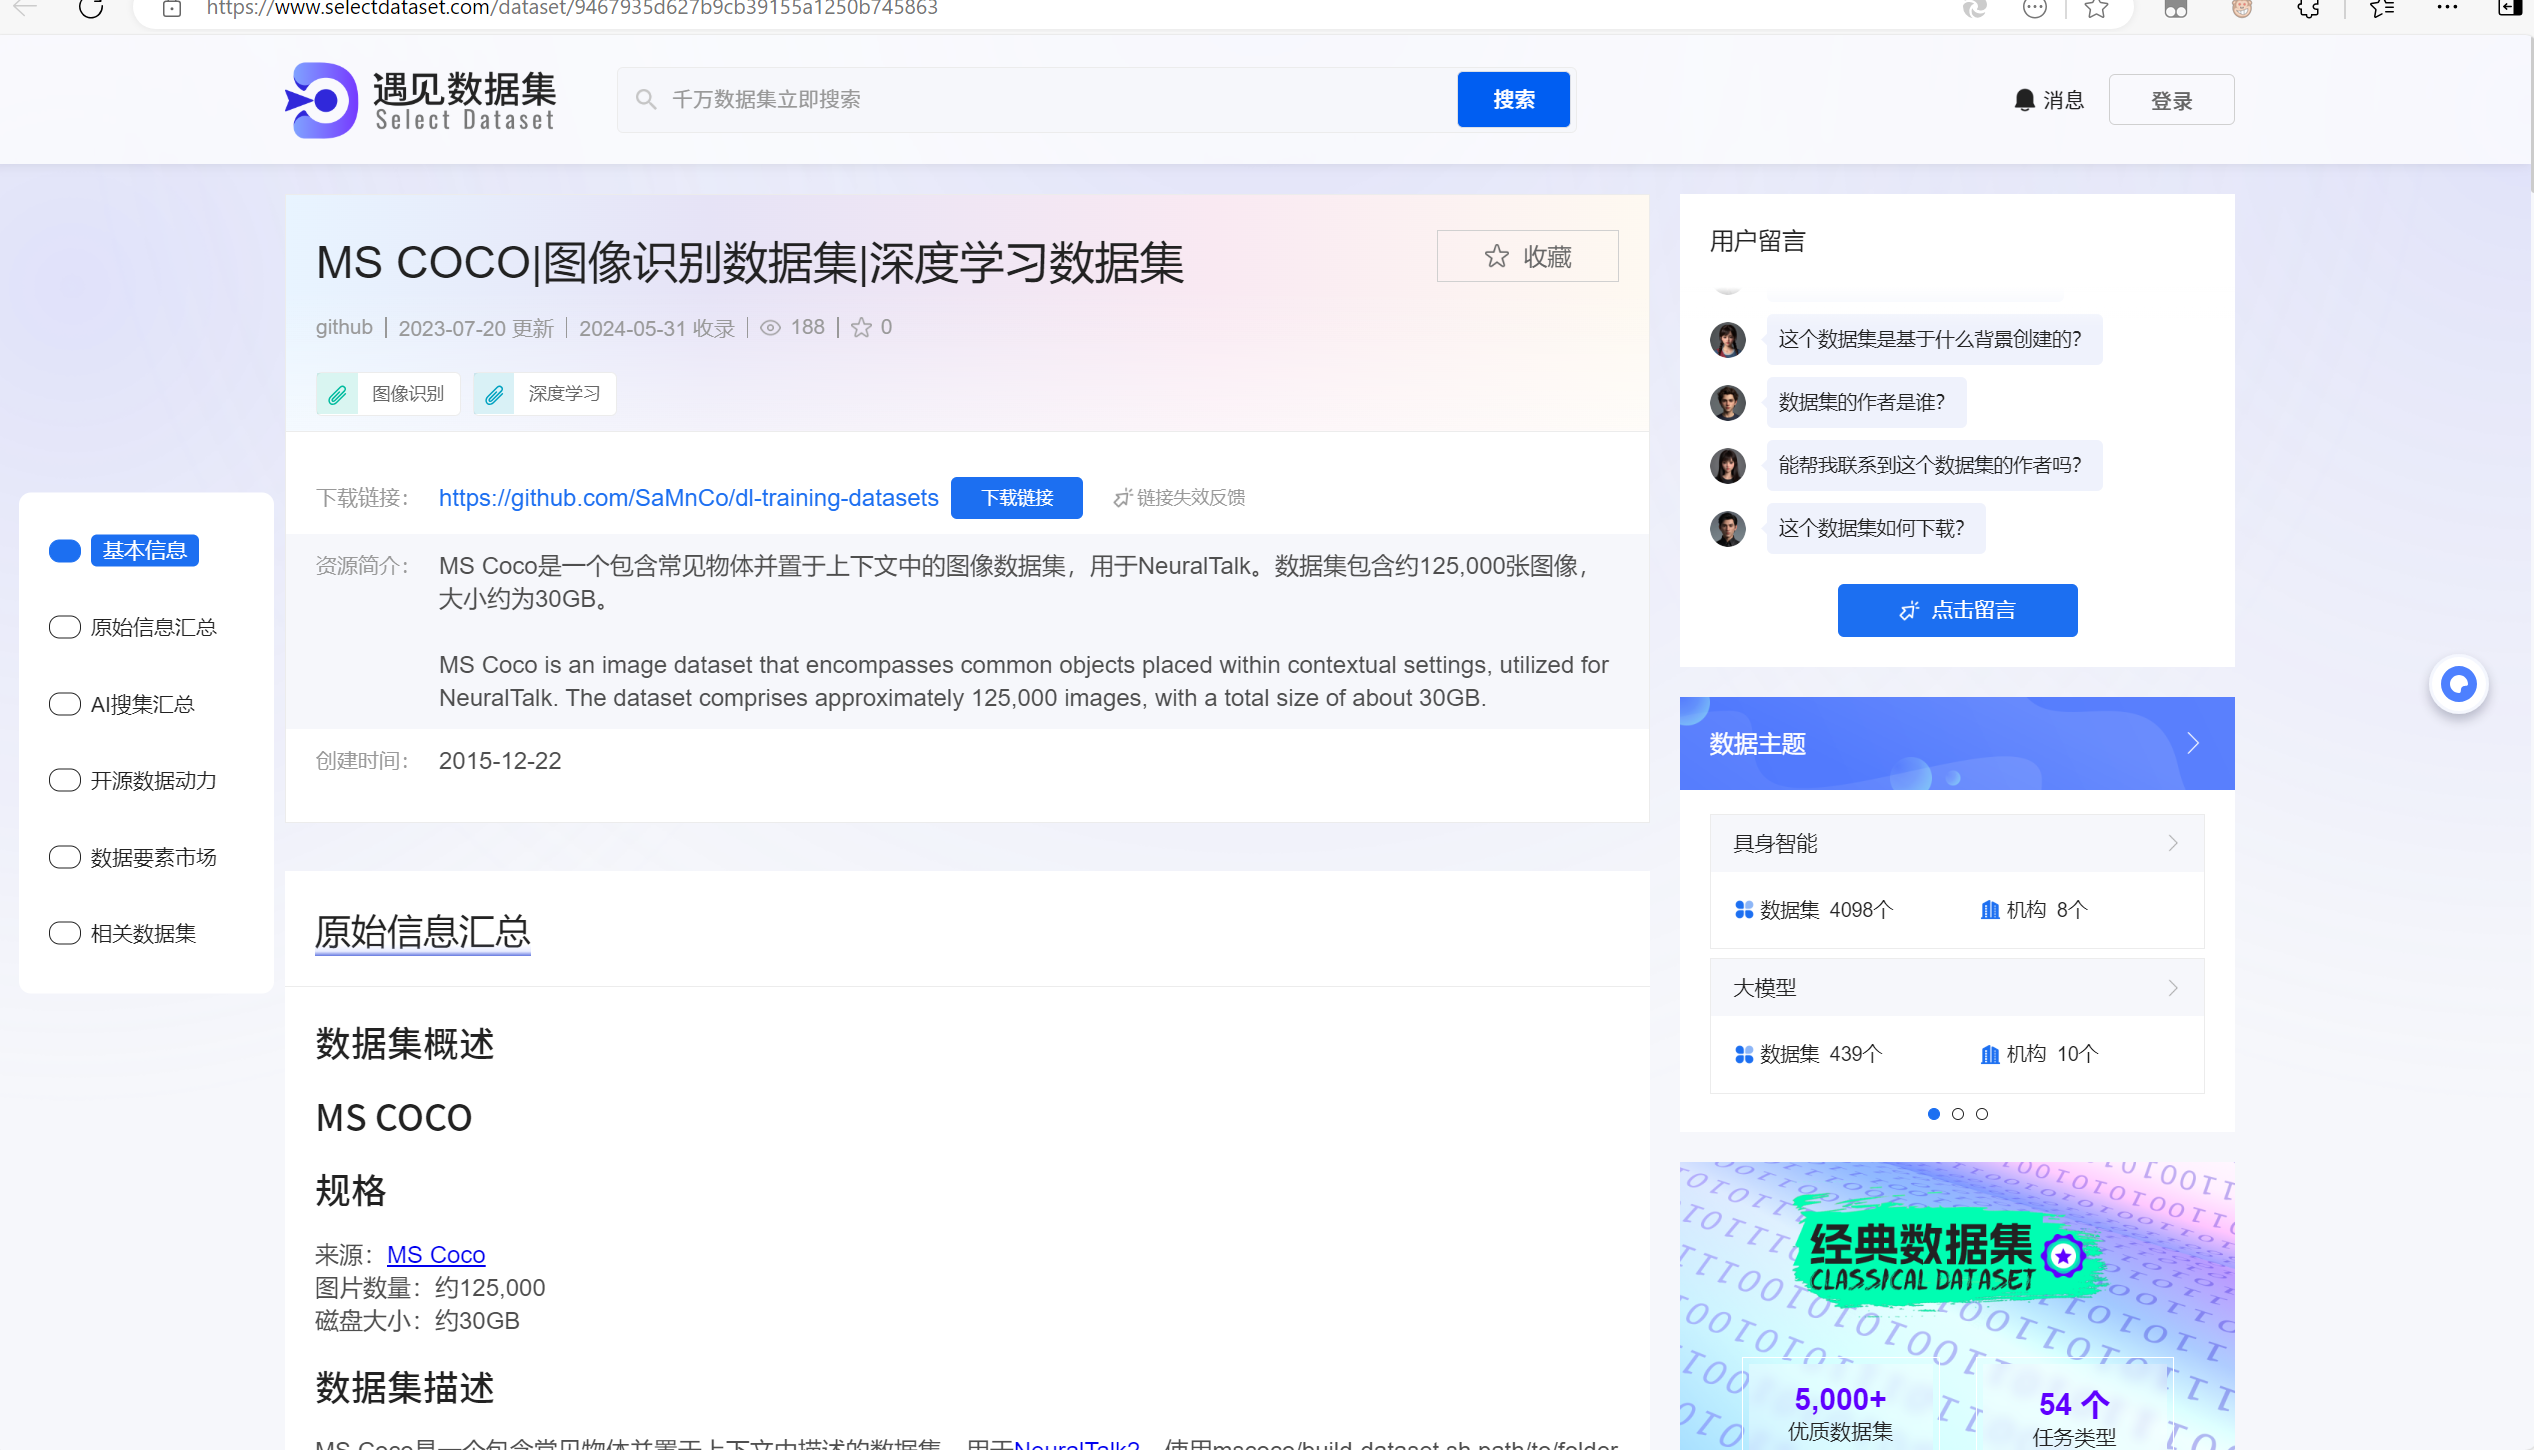
Task: Click the notification bell icon
Action: [x=2024, y=100]
